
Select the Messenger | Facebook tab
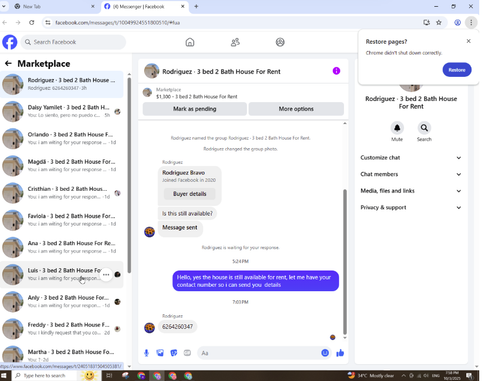(144, 6)
